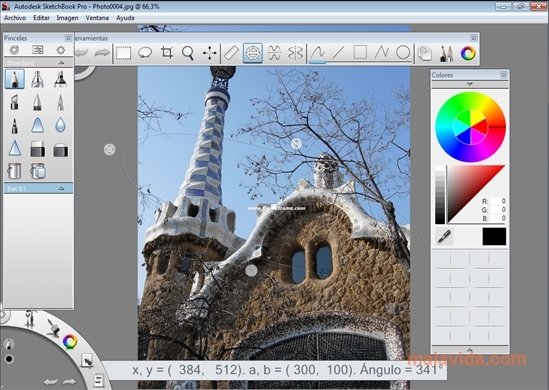This screenshot has width=549, height=390.
Task: Select the soft rounded eraser
Action: (x=60, y=149)
